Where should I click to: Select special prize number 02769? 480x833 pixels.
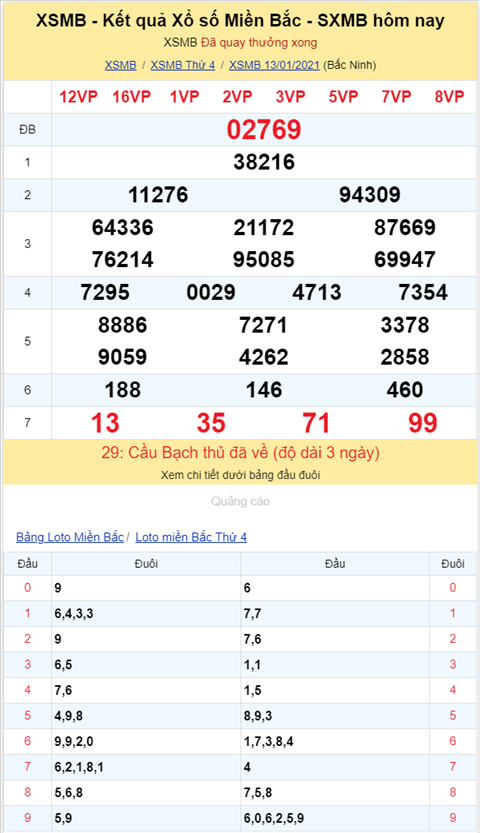click(264, 130)
